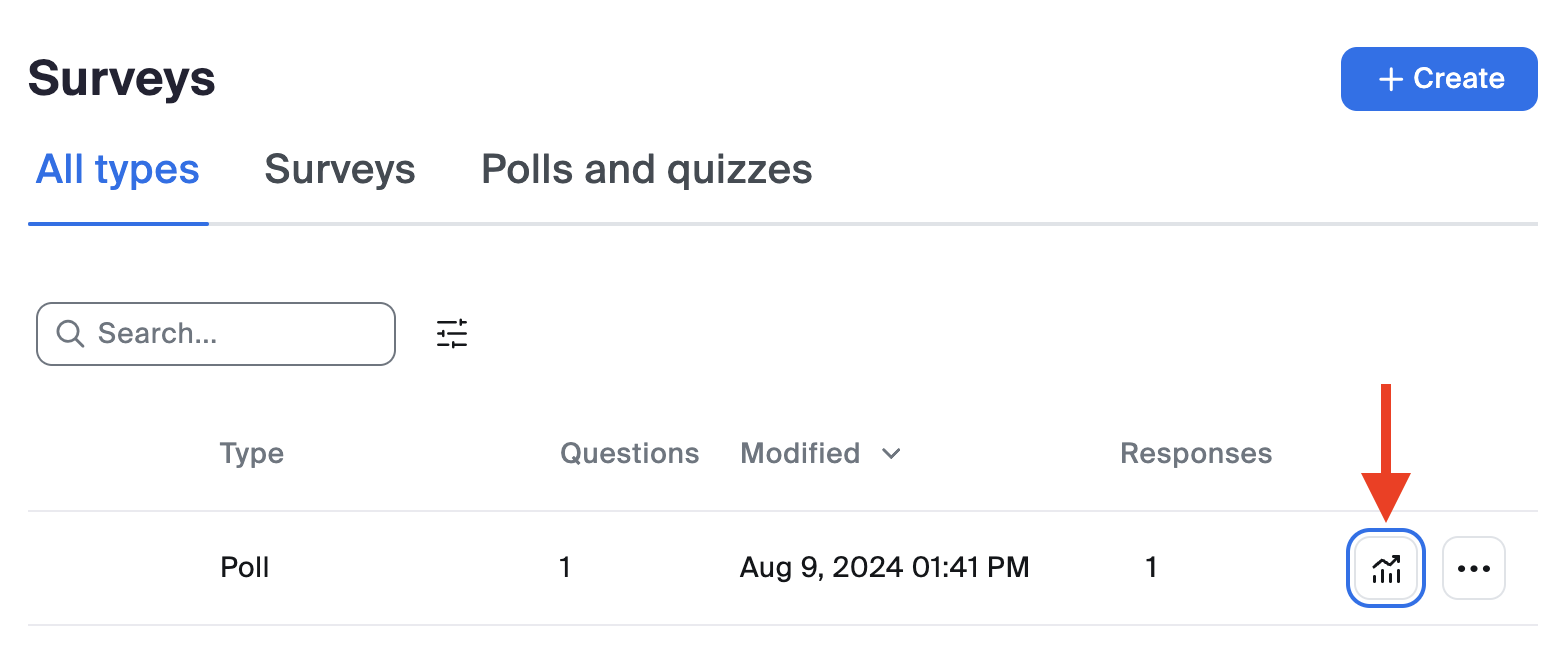This screenshot has height=654, width=1562.
Task: Click the Responses column header
Action: (x=1196, y=454)
